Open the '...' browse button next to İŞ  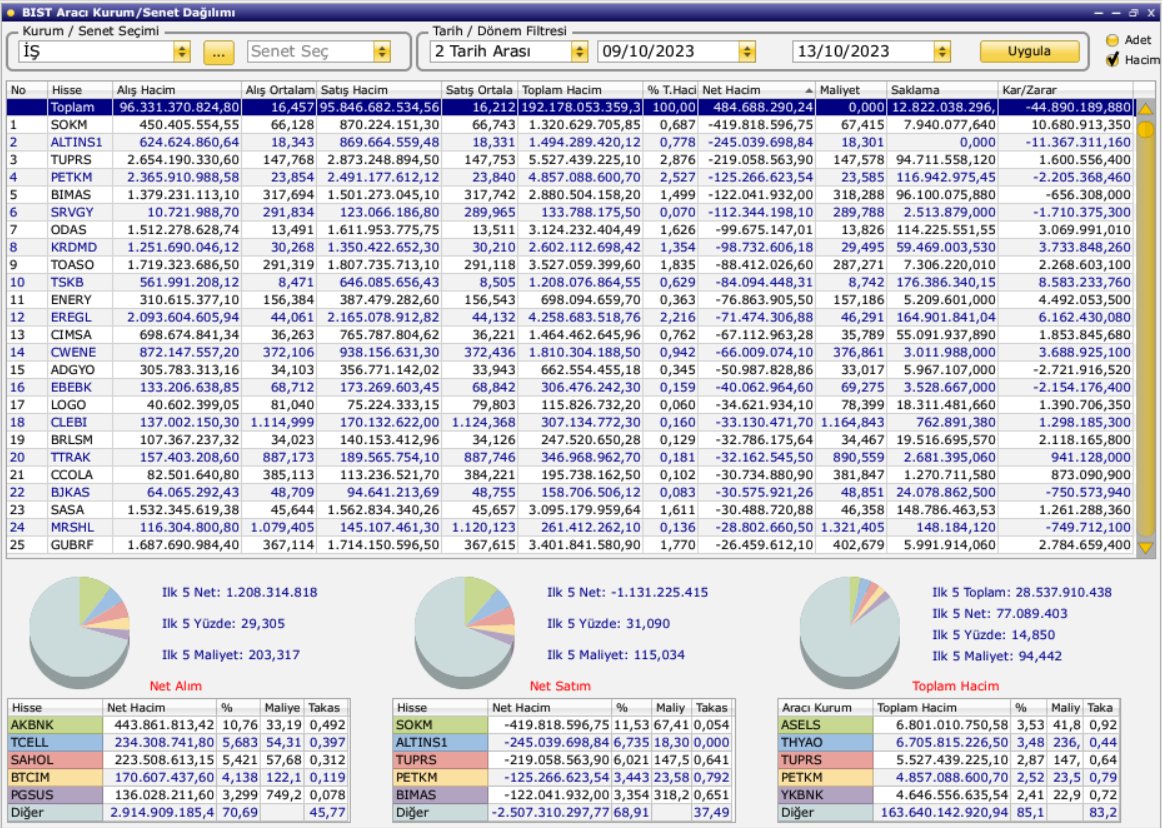(x=218, y=53)
